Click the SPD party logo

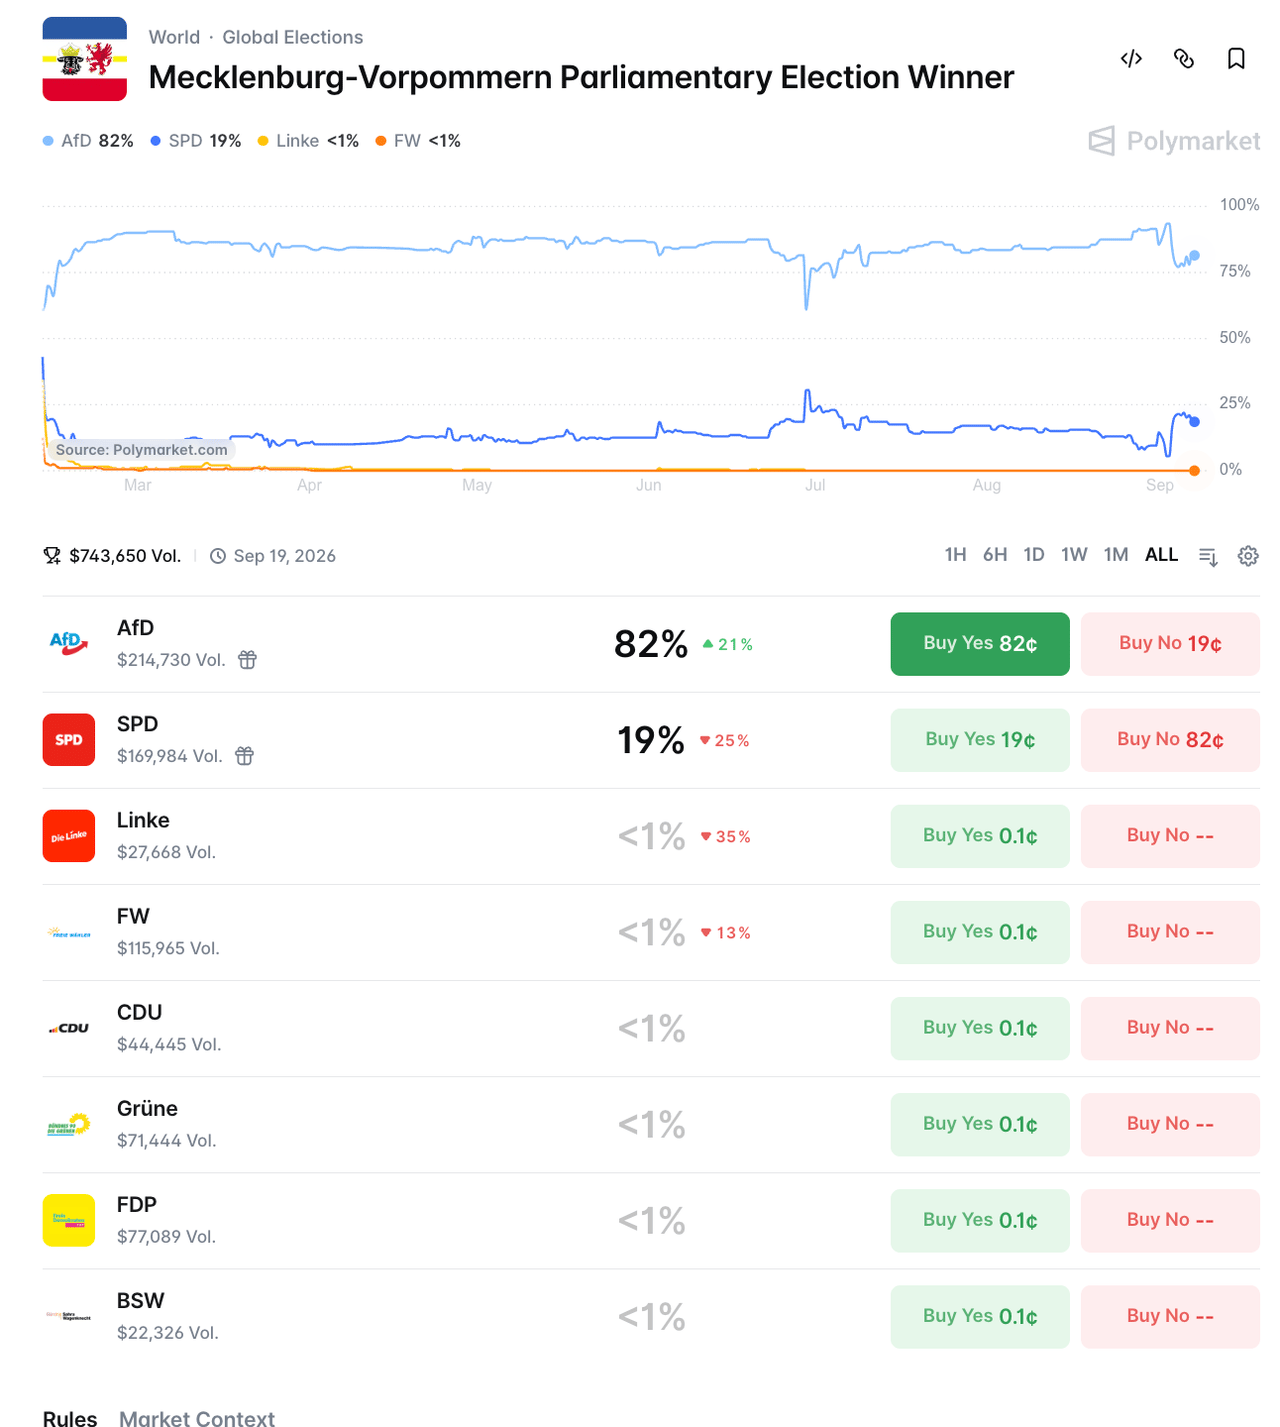tap(69, 740)
